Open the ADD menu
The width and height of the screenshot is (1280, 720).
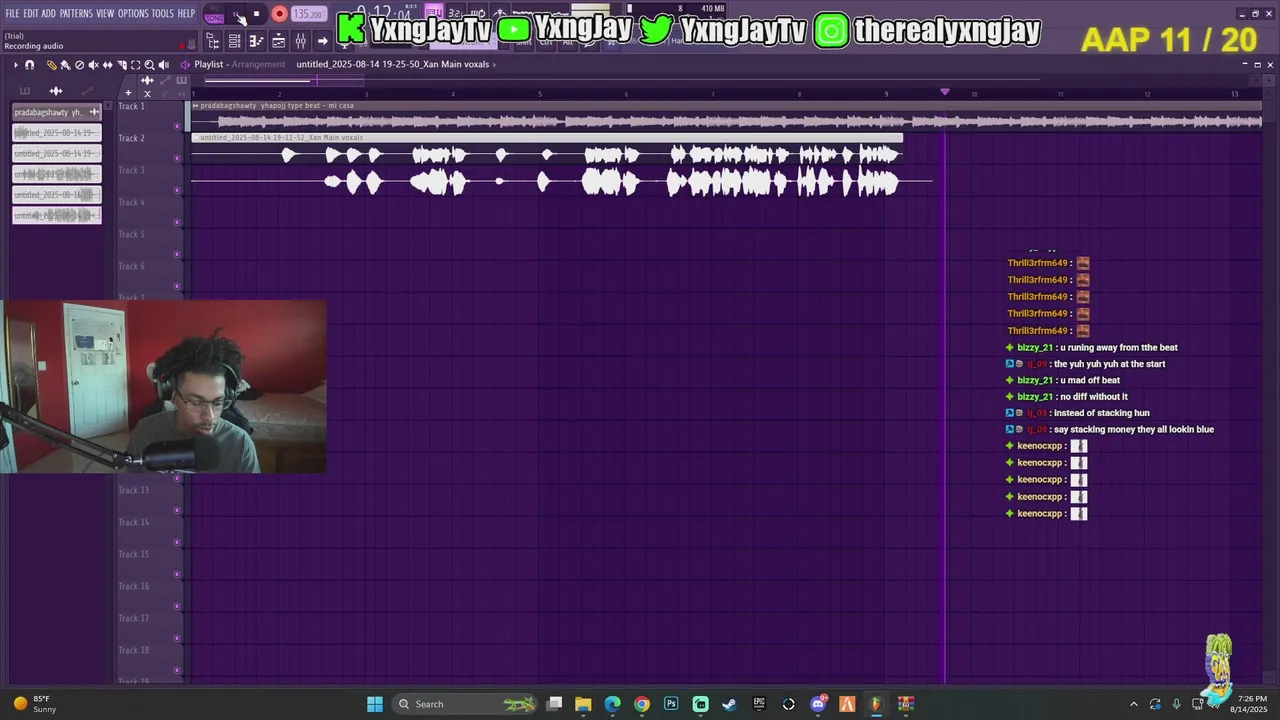[x=48, y=13]
